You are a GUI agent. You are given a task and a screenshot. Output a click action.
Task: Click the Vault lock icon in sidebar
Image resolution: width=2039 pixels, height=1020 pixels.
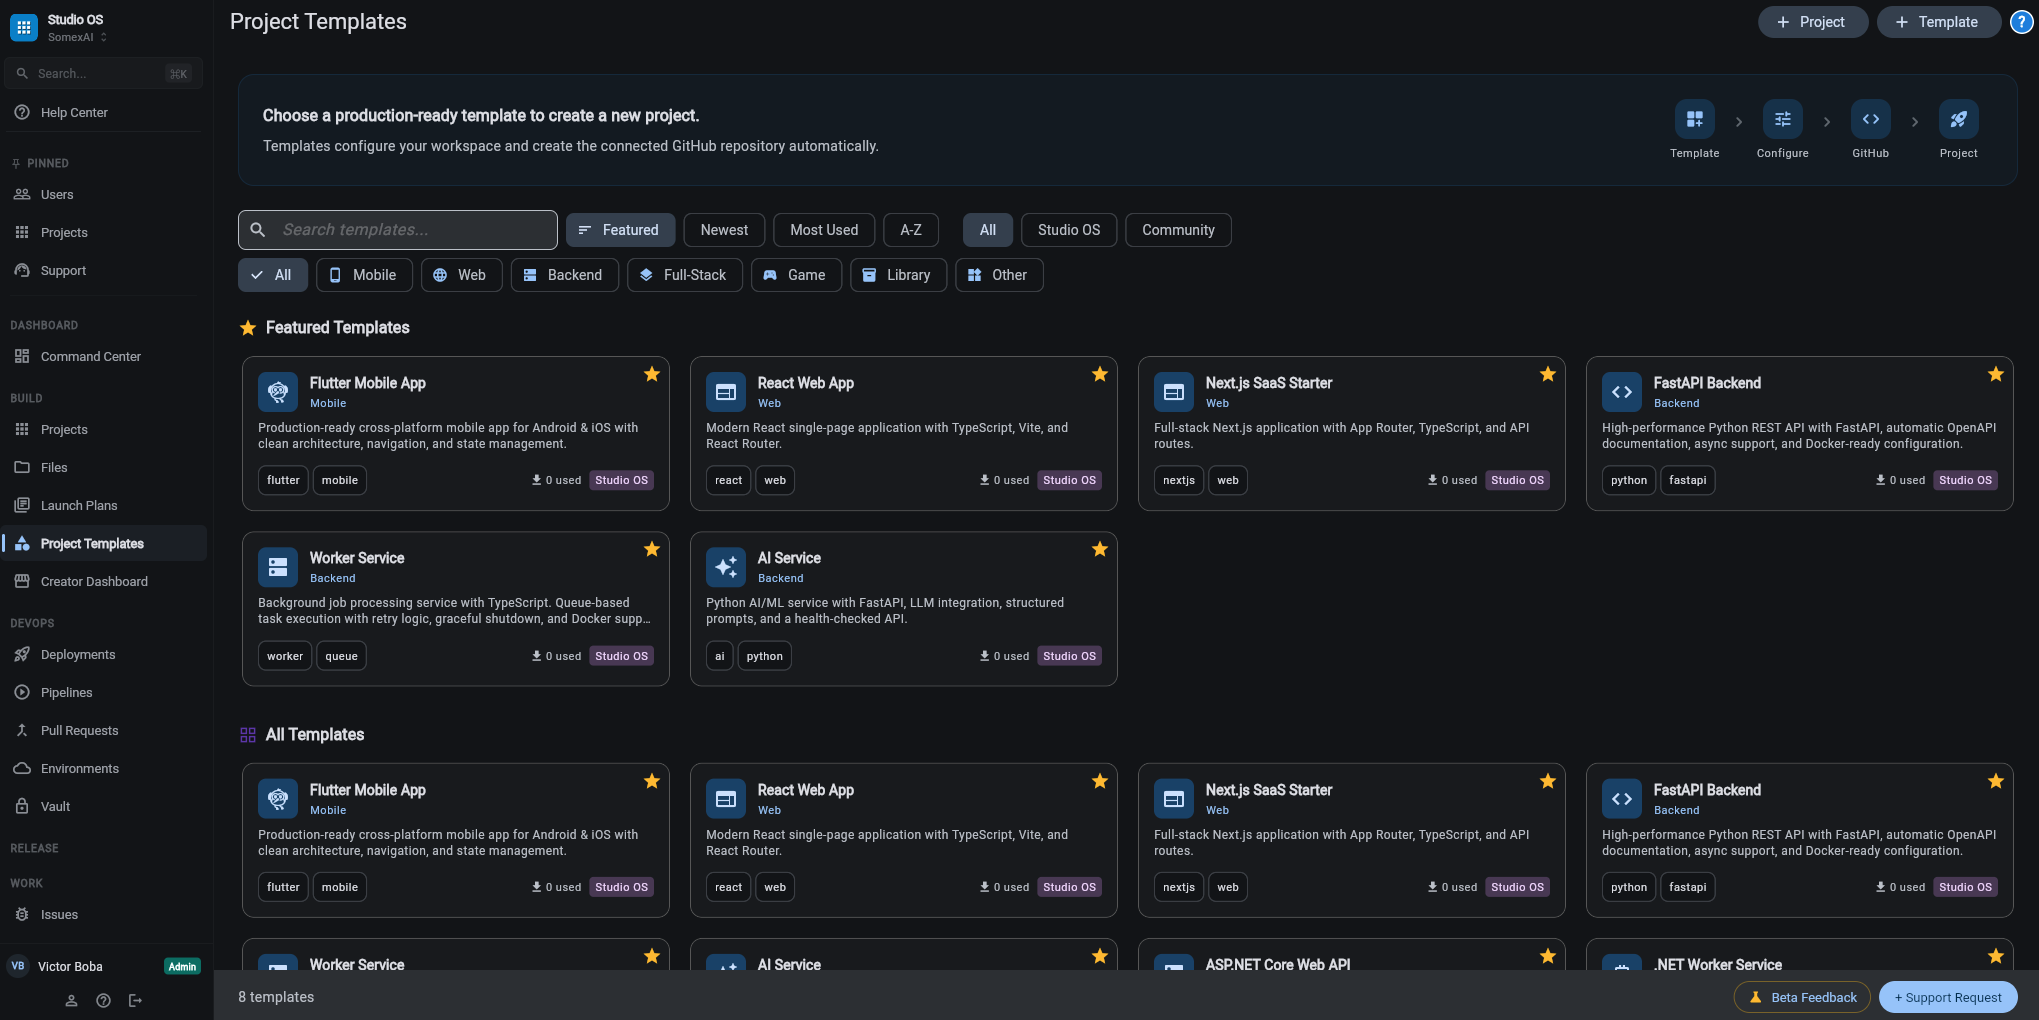(x=22, y=806)
